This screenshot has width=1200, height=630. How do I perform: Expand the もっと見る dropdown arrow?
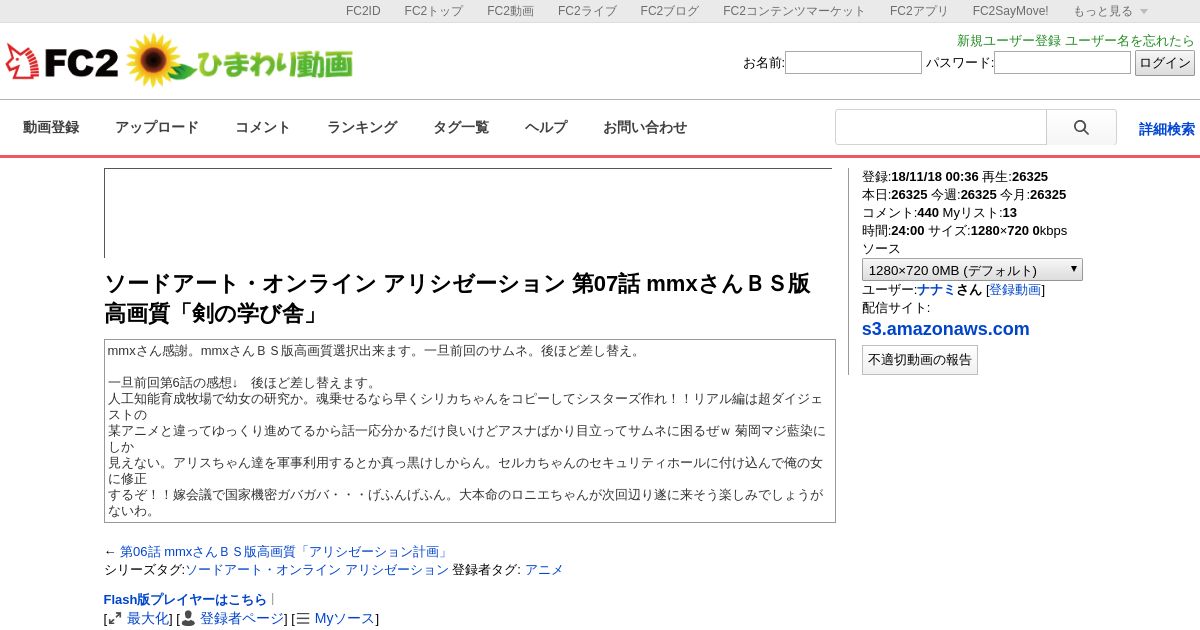(x=1144, y=11)
